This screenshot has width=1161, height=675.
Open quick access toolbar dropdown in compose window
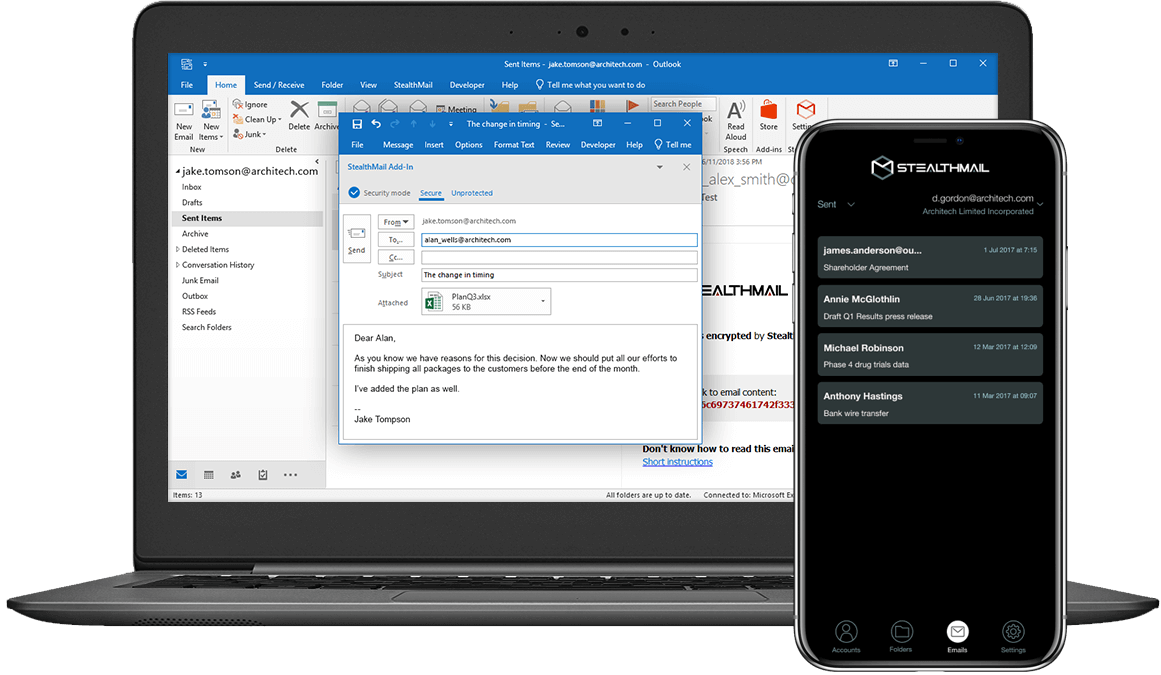450,124
